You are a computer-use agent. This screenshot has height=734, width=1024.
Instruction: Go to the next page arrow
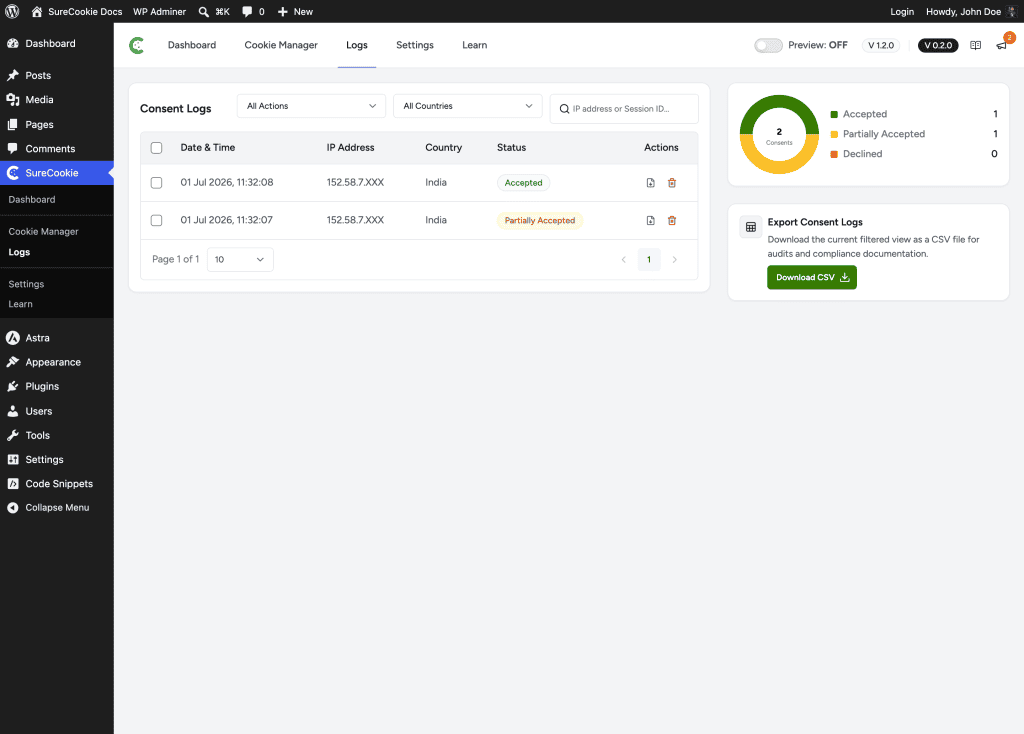[x=675, y=260]
